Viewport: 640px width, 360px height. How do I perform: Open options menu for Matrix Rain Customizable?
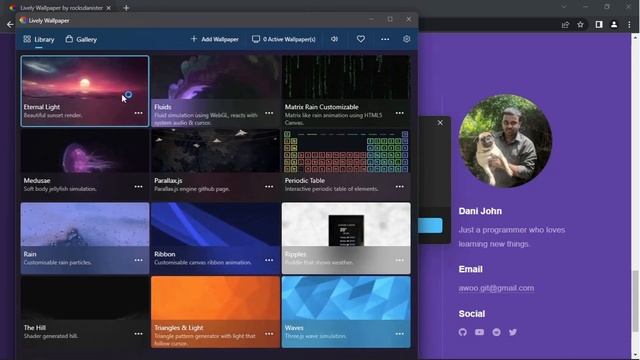coord(400,113)
